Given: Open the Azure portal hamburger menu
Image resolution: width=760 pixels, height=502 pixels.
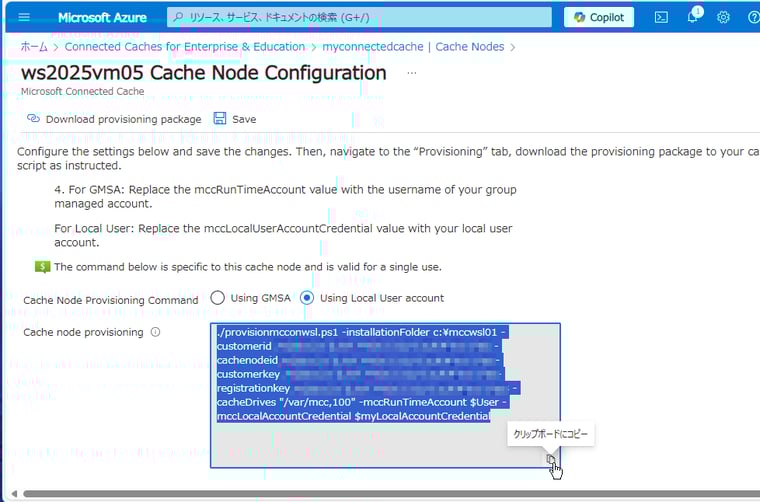Looking at the screenshot, I should coord(24,17).
